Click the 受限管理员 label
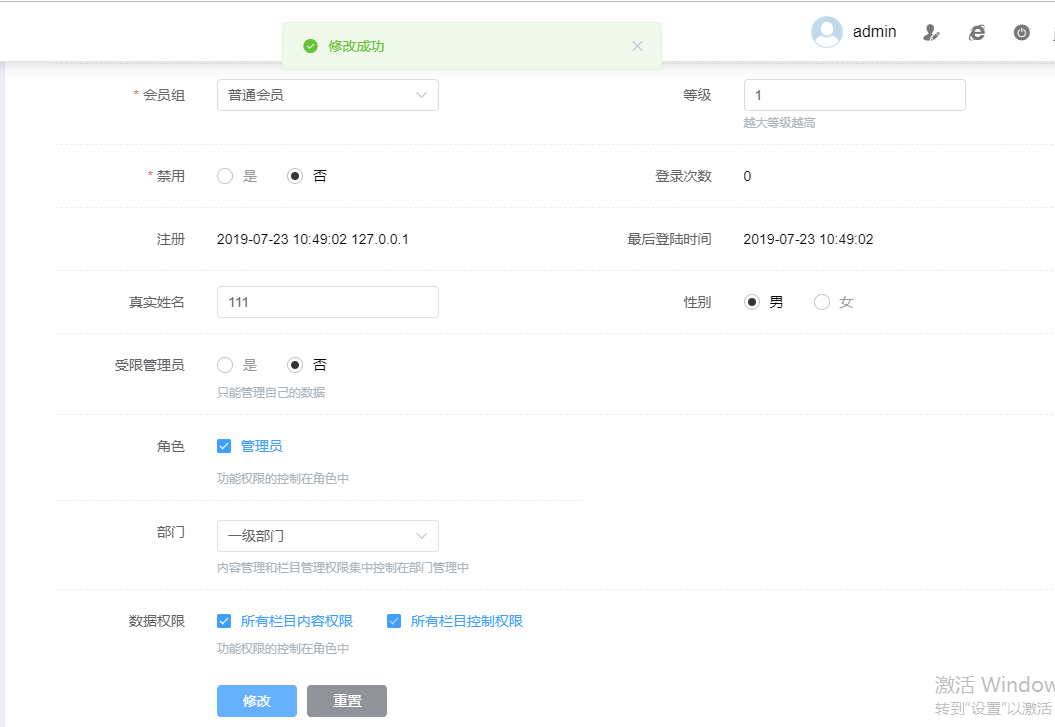Screen dimensions: 1055x727 (x=149, y=365)
